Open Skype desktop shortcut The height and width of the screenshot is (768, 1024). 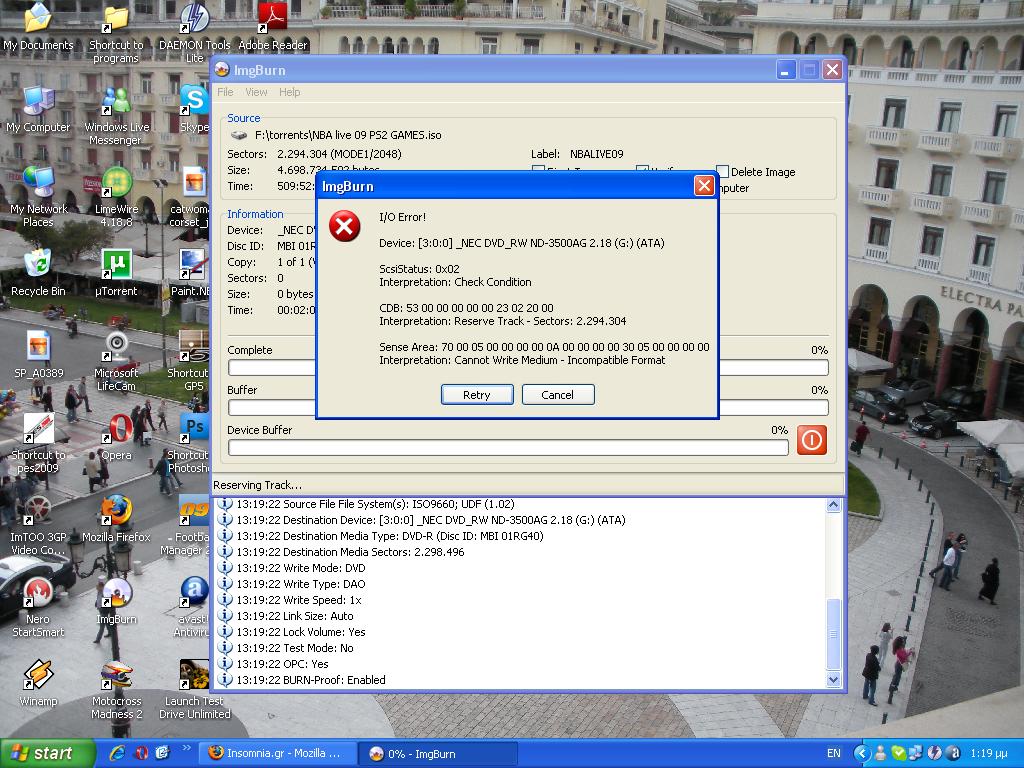(195, 110)
